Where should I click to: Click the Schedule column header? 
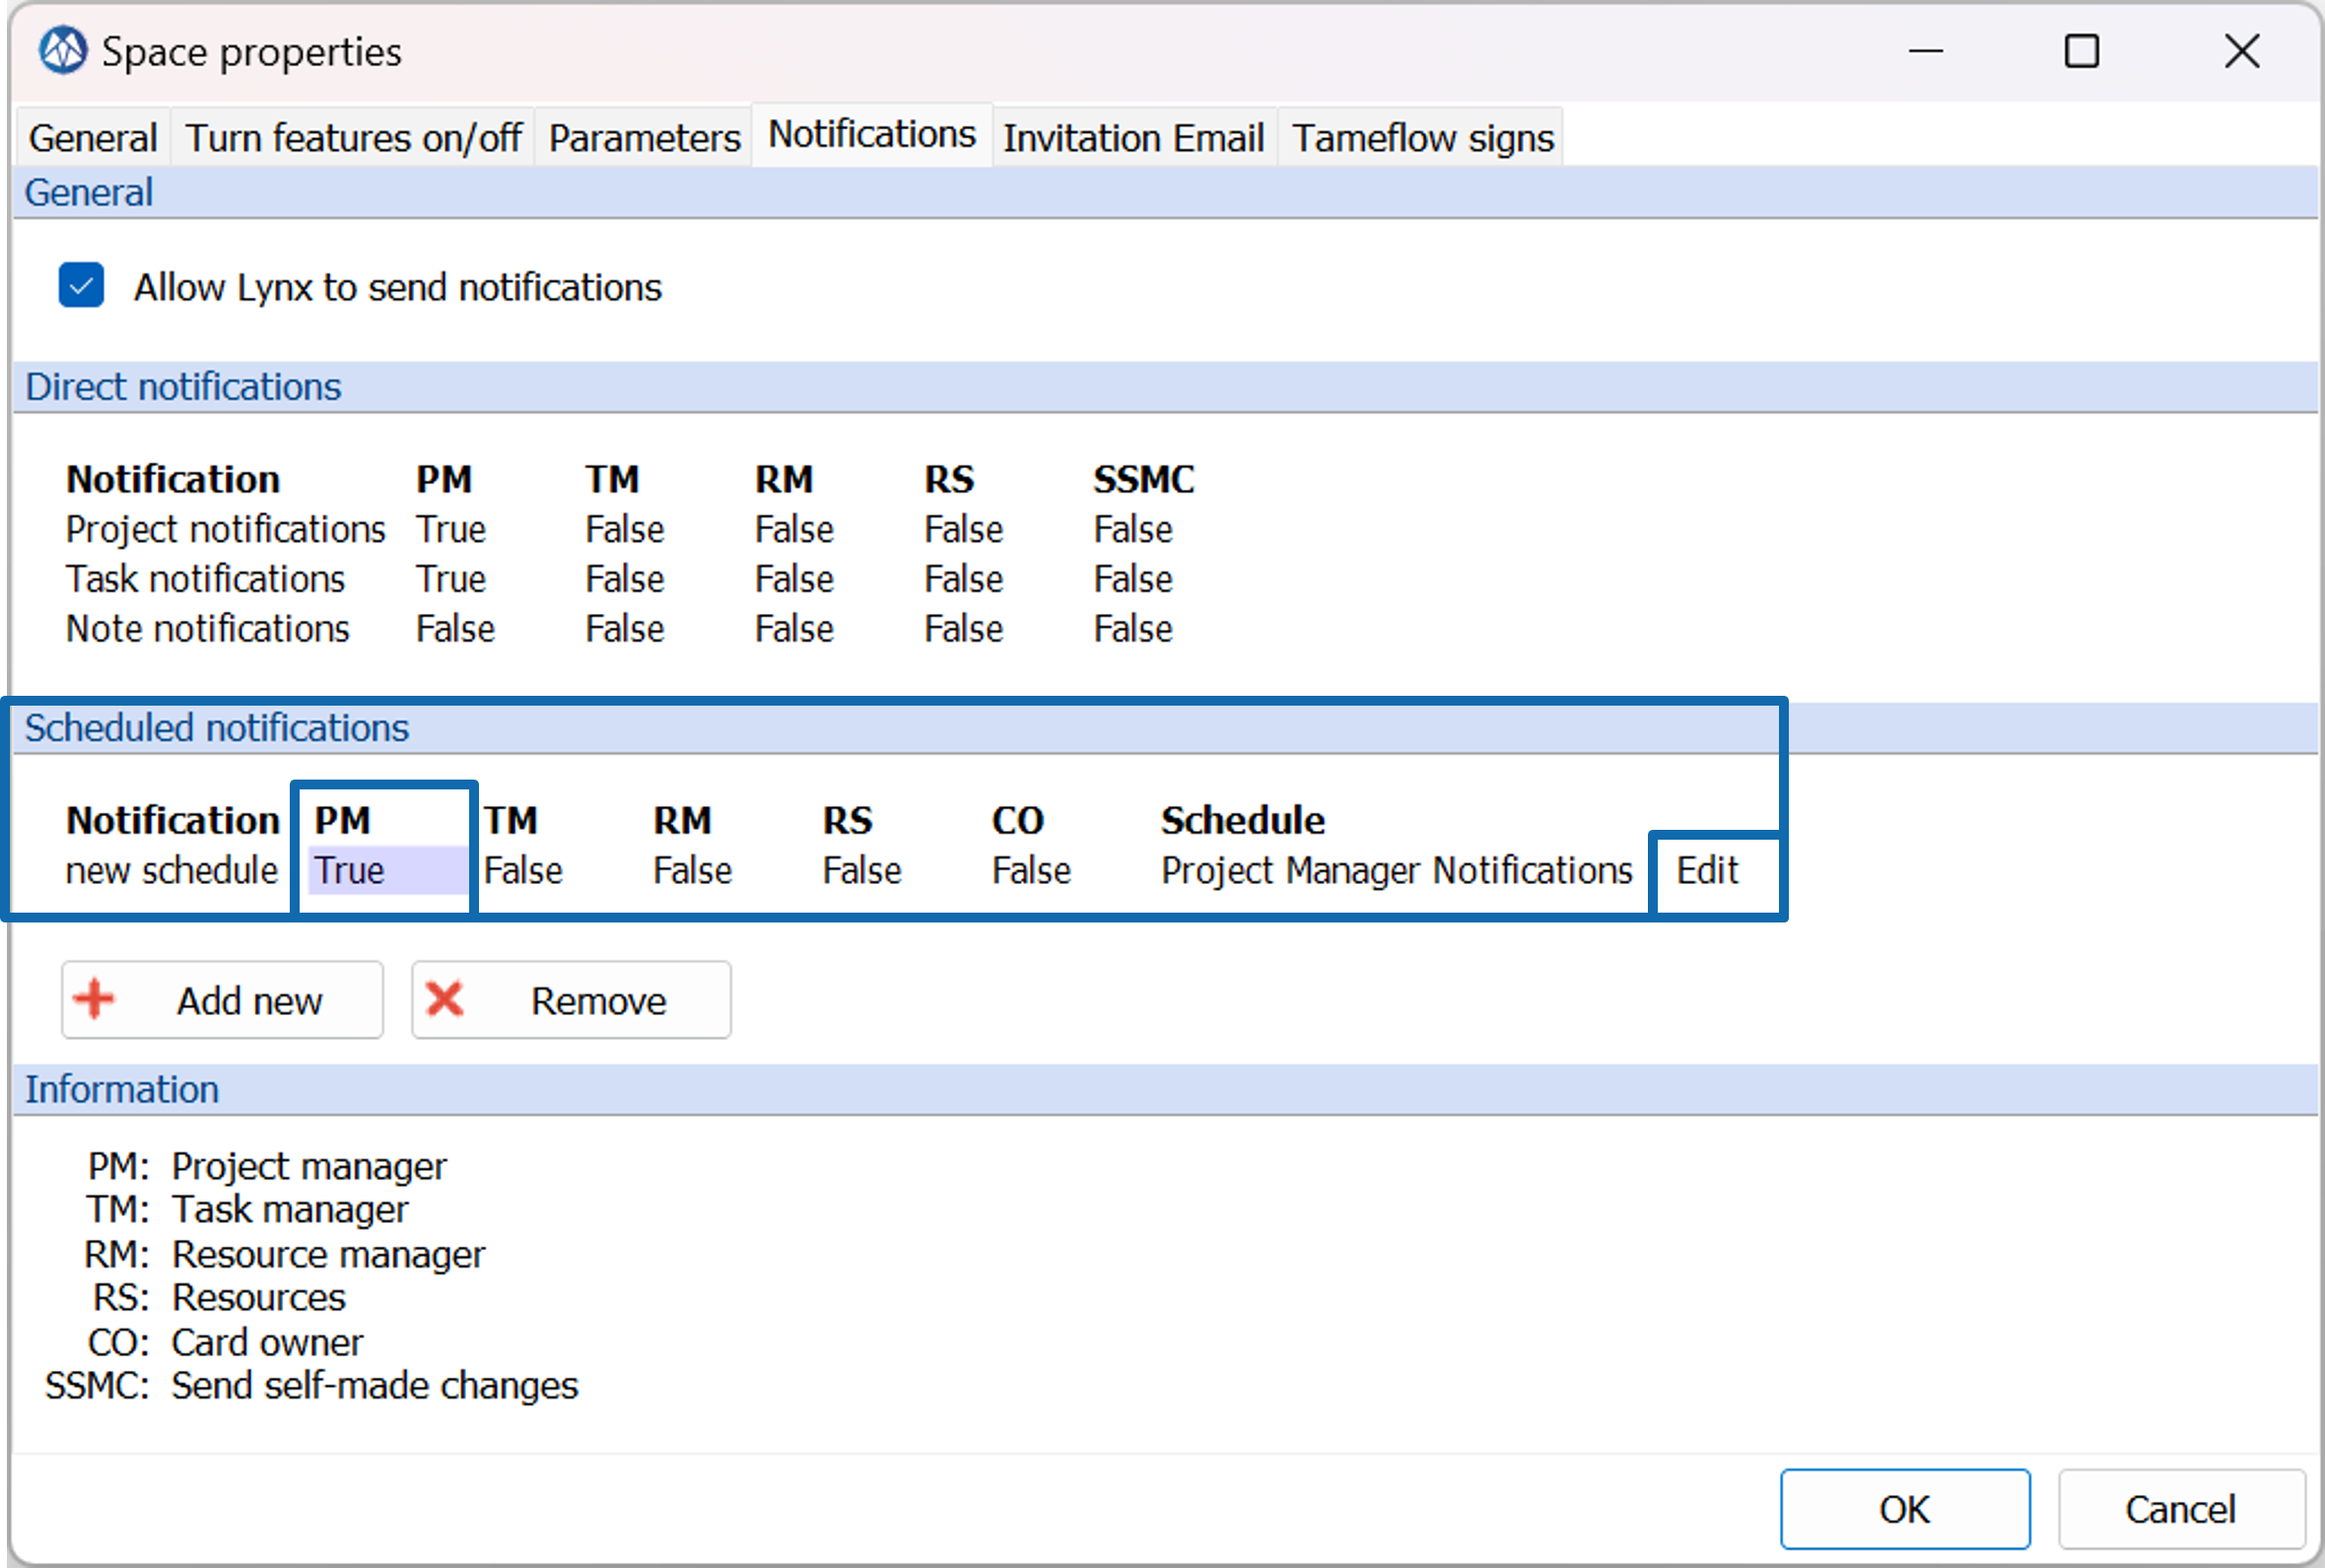[x=1243, y=821]
